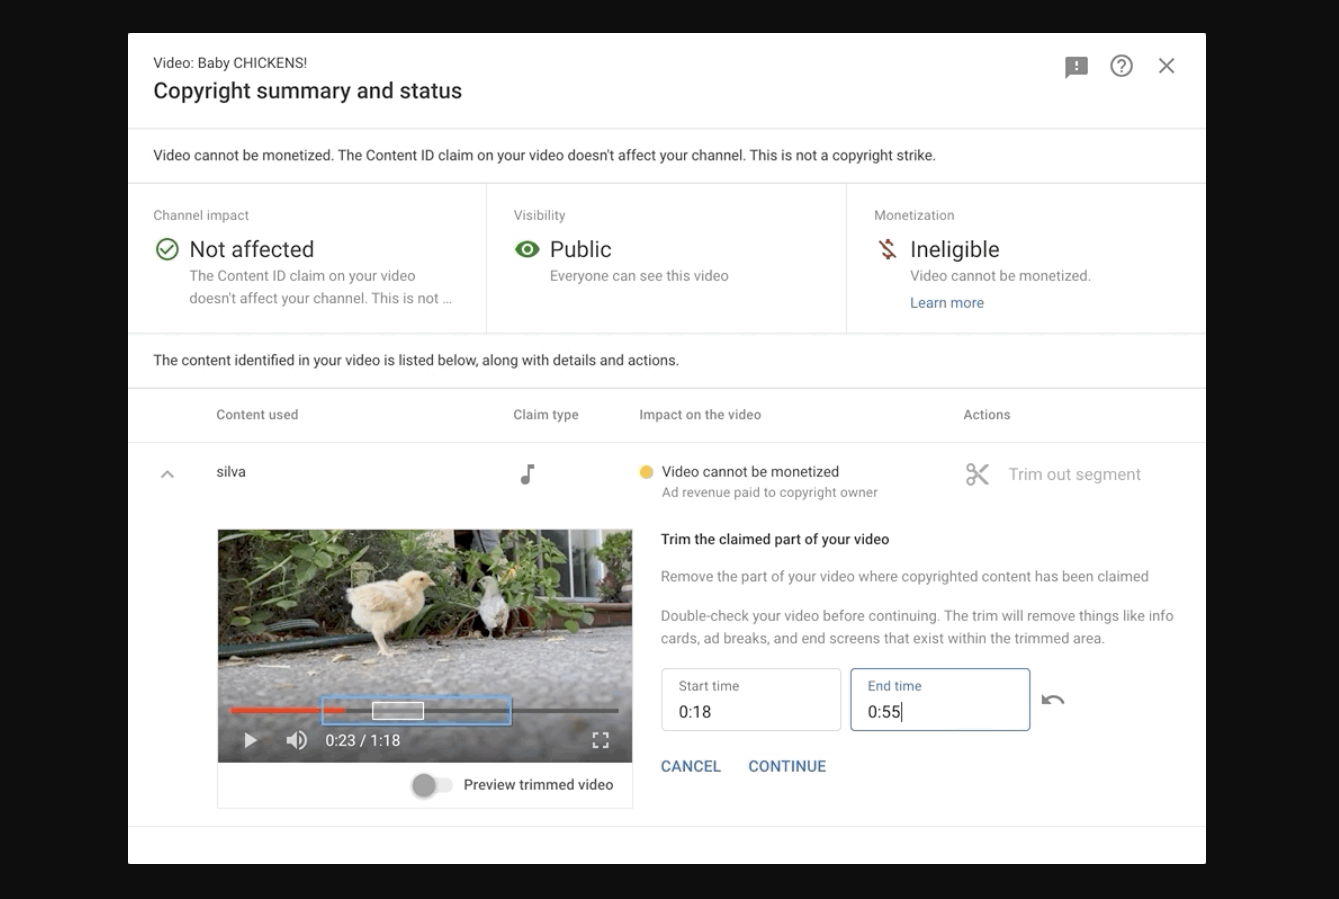Mute the video using the speaker icon

[x=296, y=740]
